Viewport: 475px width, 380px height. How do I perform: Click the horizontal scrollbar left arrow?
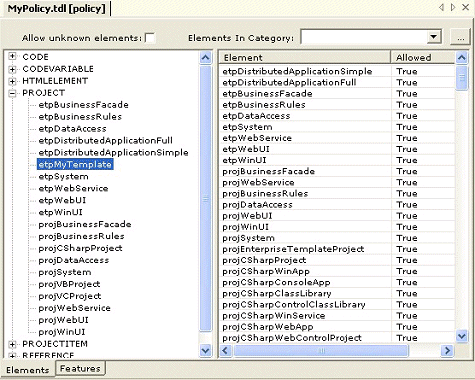pyautogui.click(x=226, y=351)
